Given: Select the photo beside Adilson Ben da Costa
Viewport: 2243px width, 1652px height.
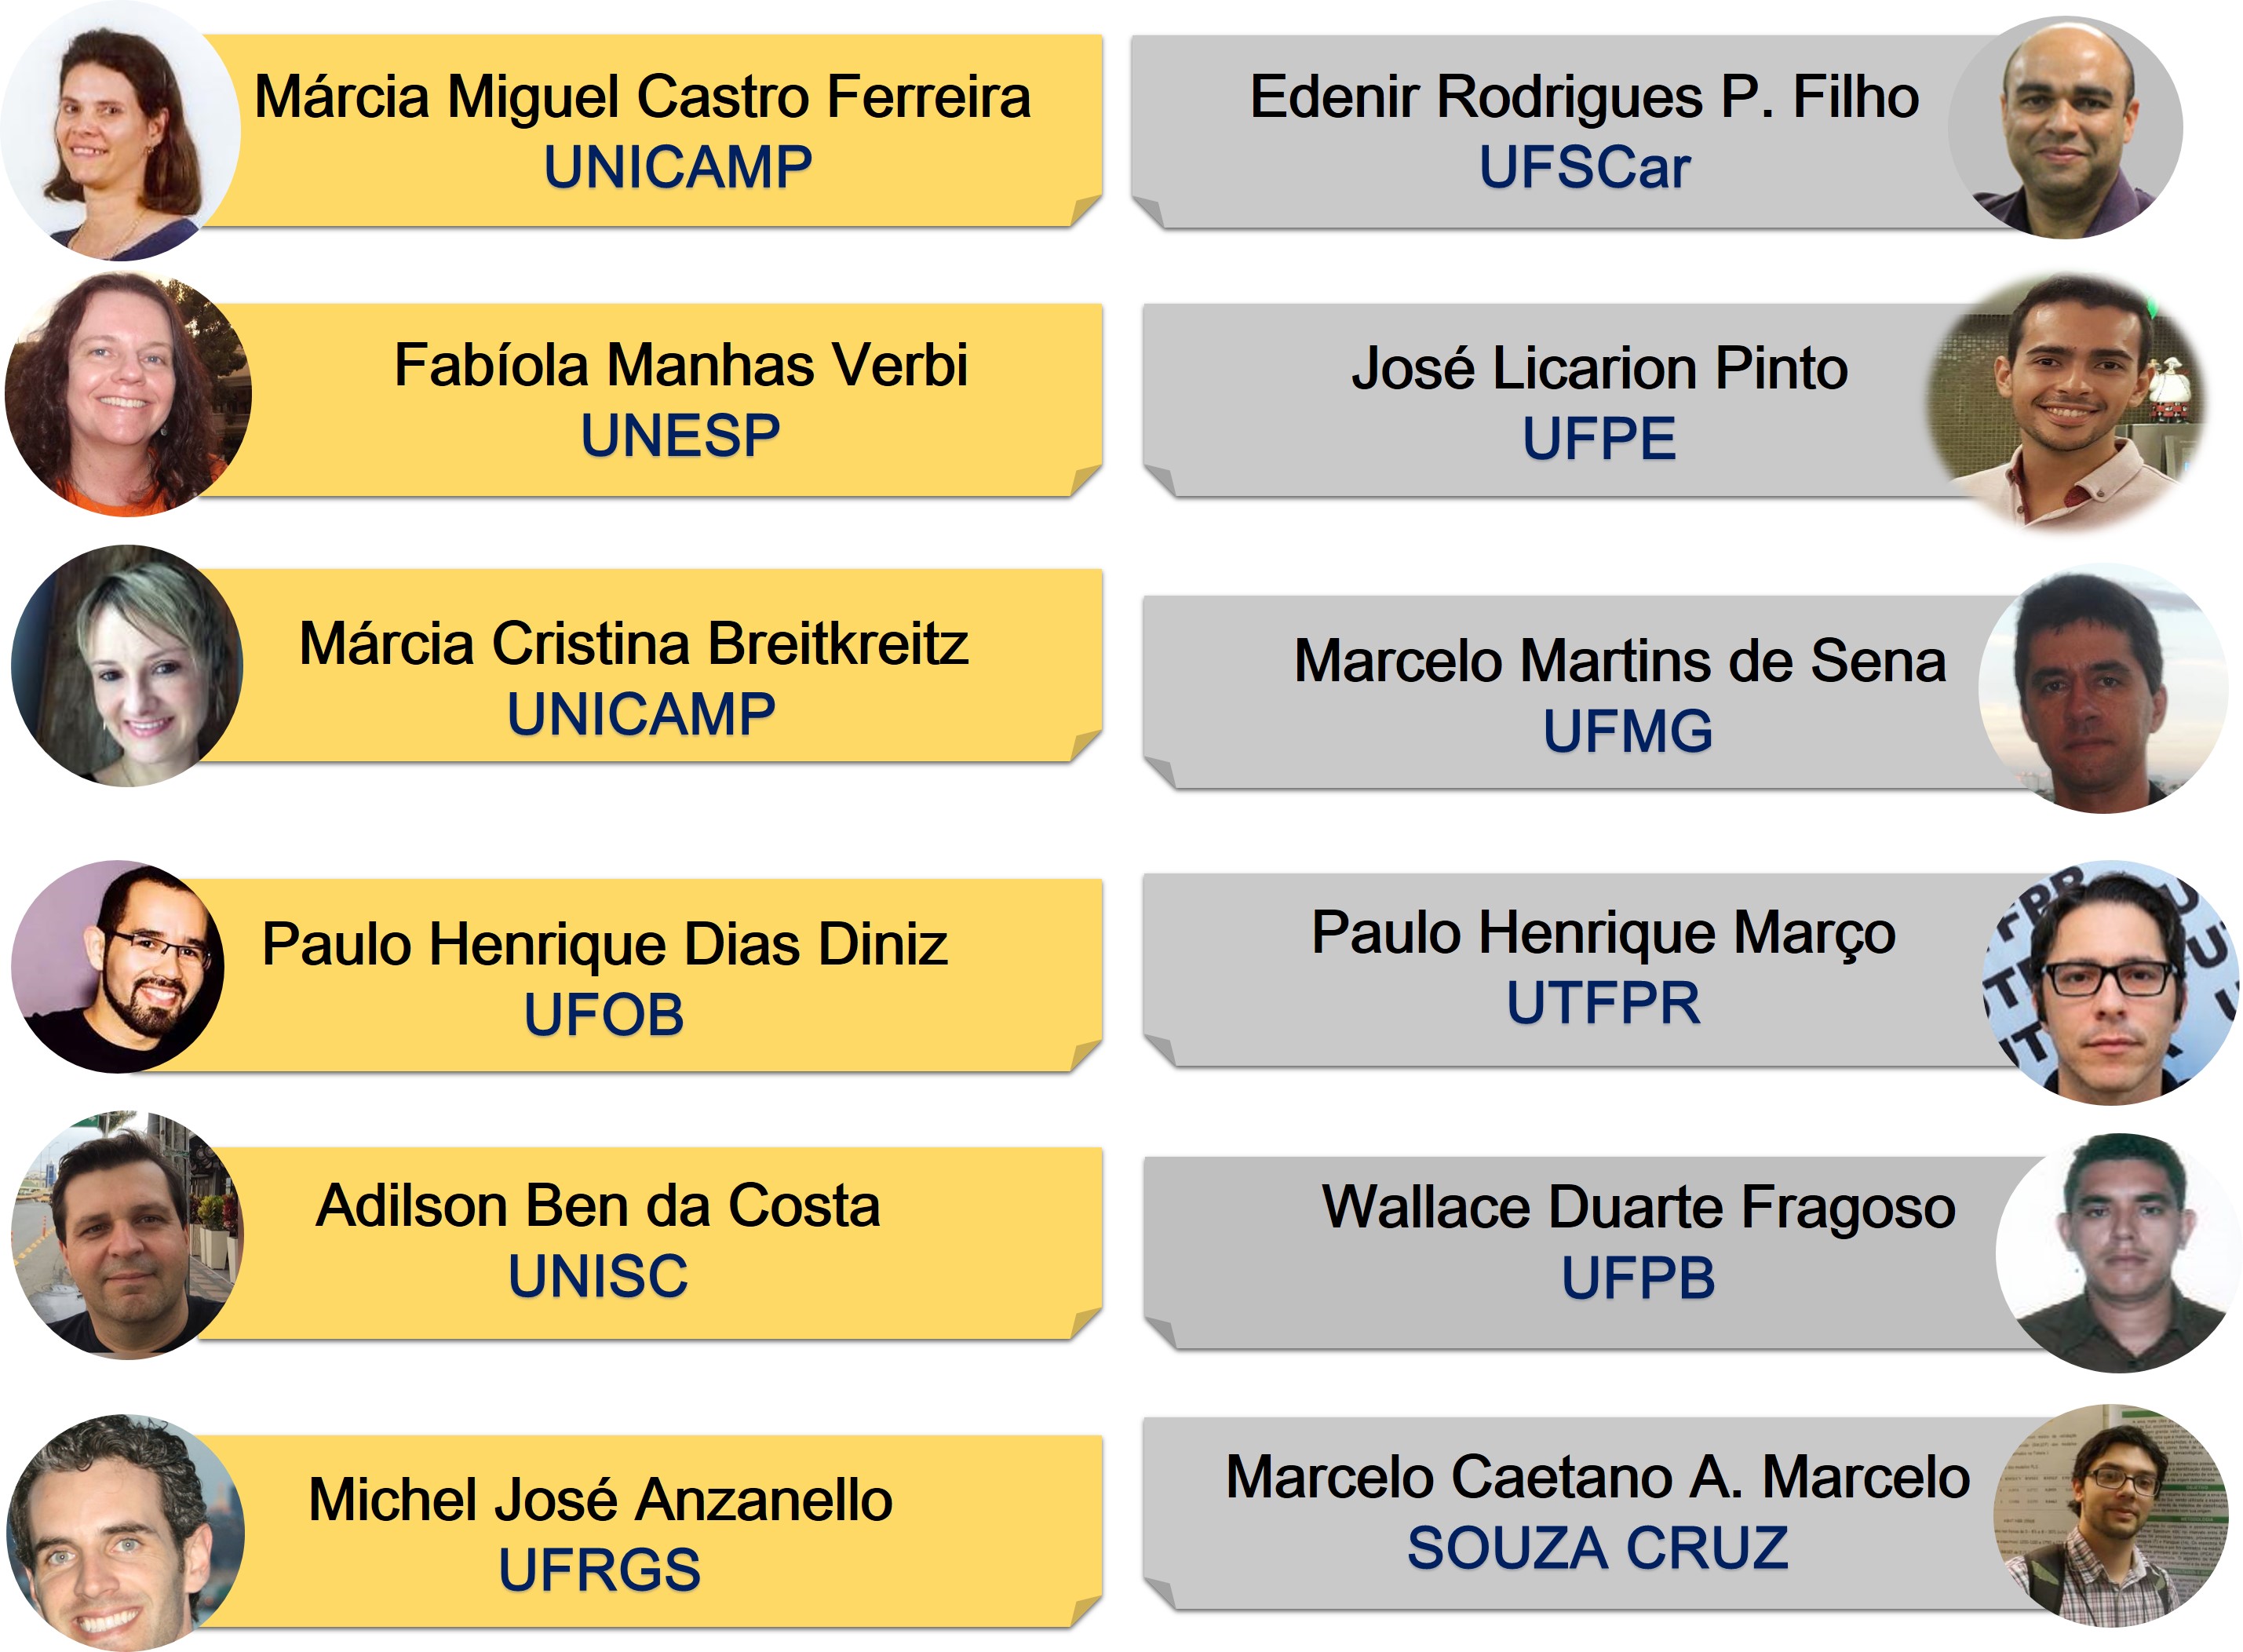Looking at the screenshot, I should click(x=127, y=1235).
